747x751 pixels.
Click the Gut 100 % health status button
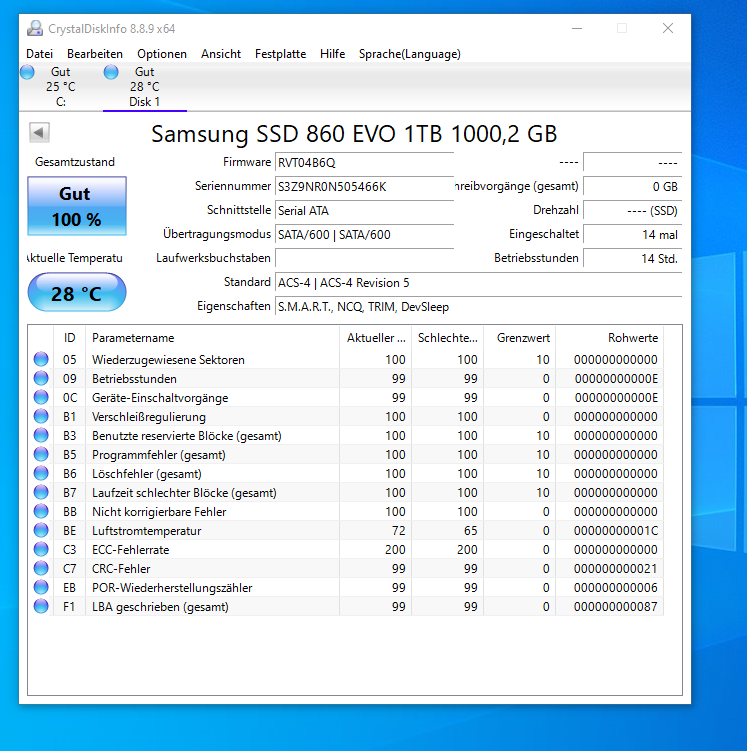click(77, 206)
